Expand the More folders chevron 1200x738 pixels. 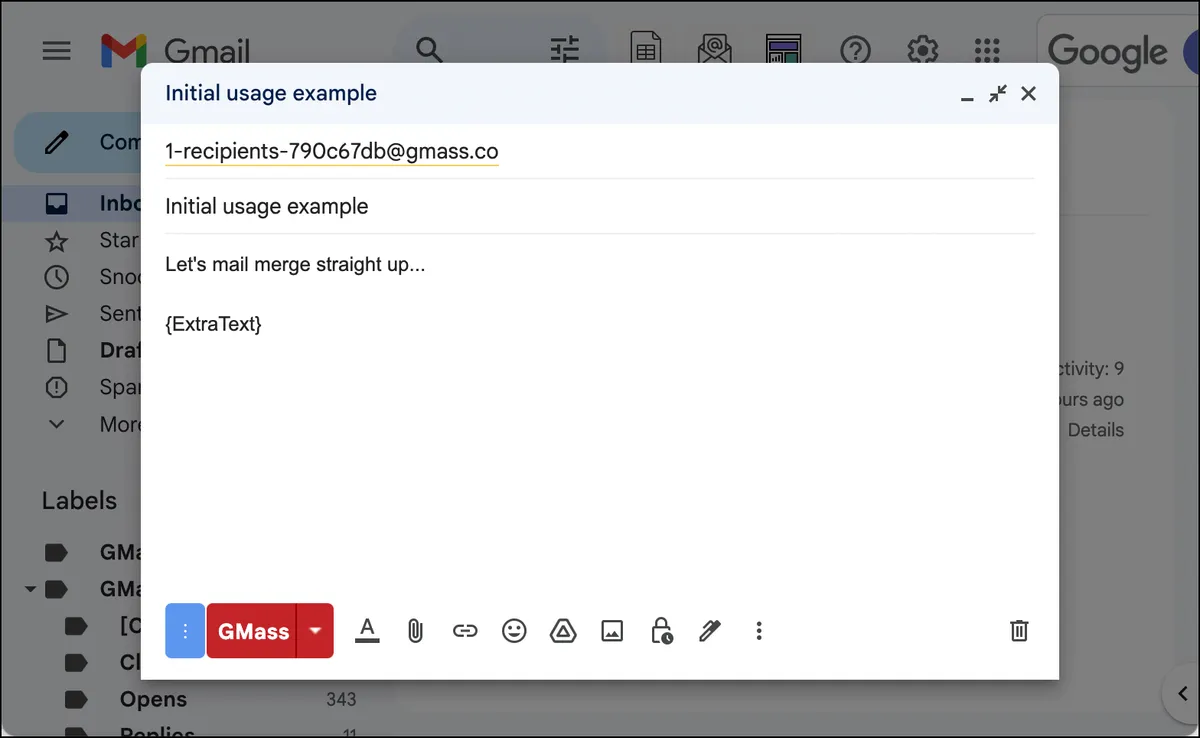57,424
